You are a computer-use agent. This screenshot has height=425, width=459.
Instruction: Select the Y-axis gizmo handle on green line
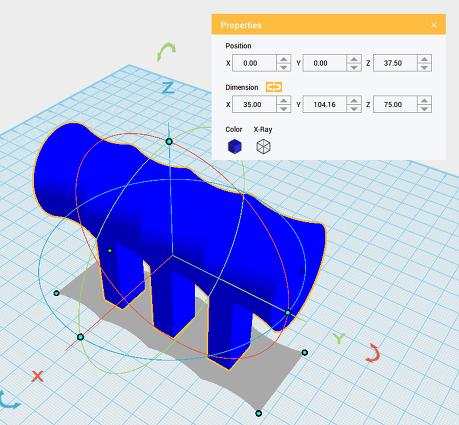click(x=288, y=313)
